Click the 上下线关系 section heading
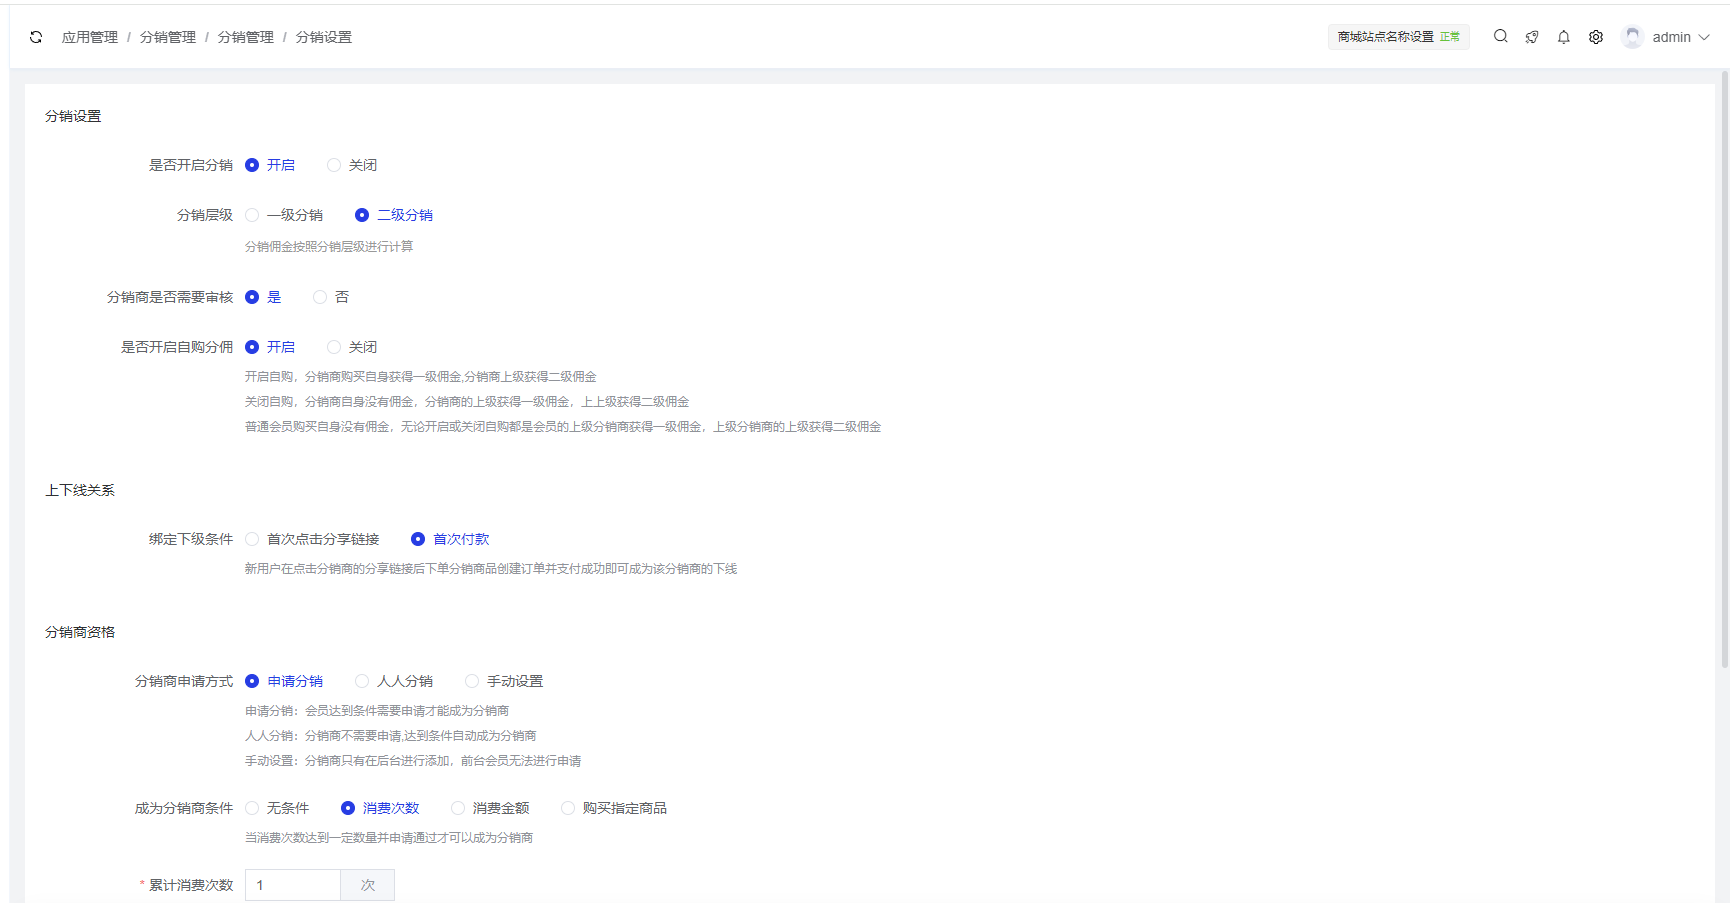Screen dimensions: 1730x903 pos(80,490)
